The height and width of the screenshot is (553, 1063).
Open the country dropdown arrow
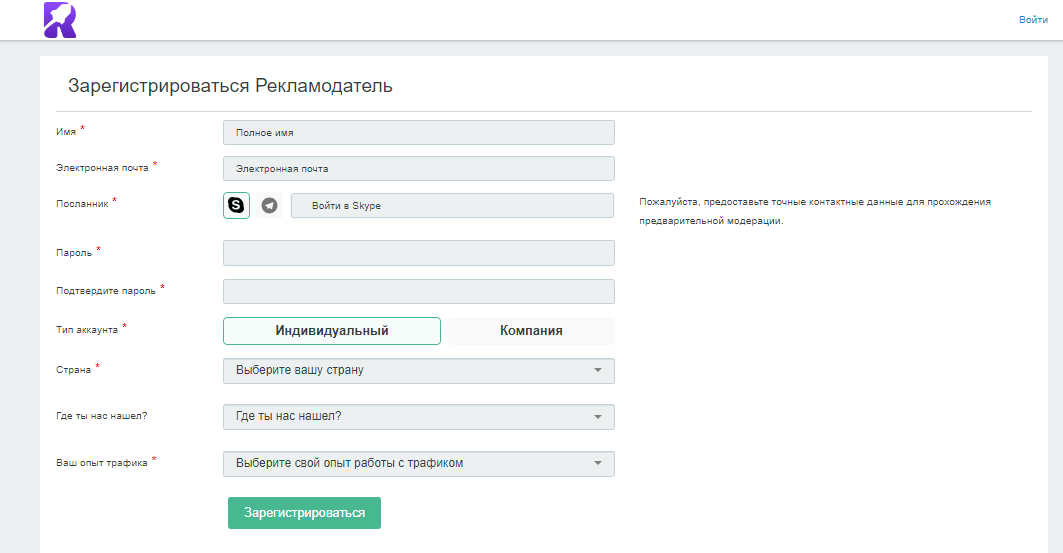(598, 370)
